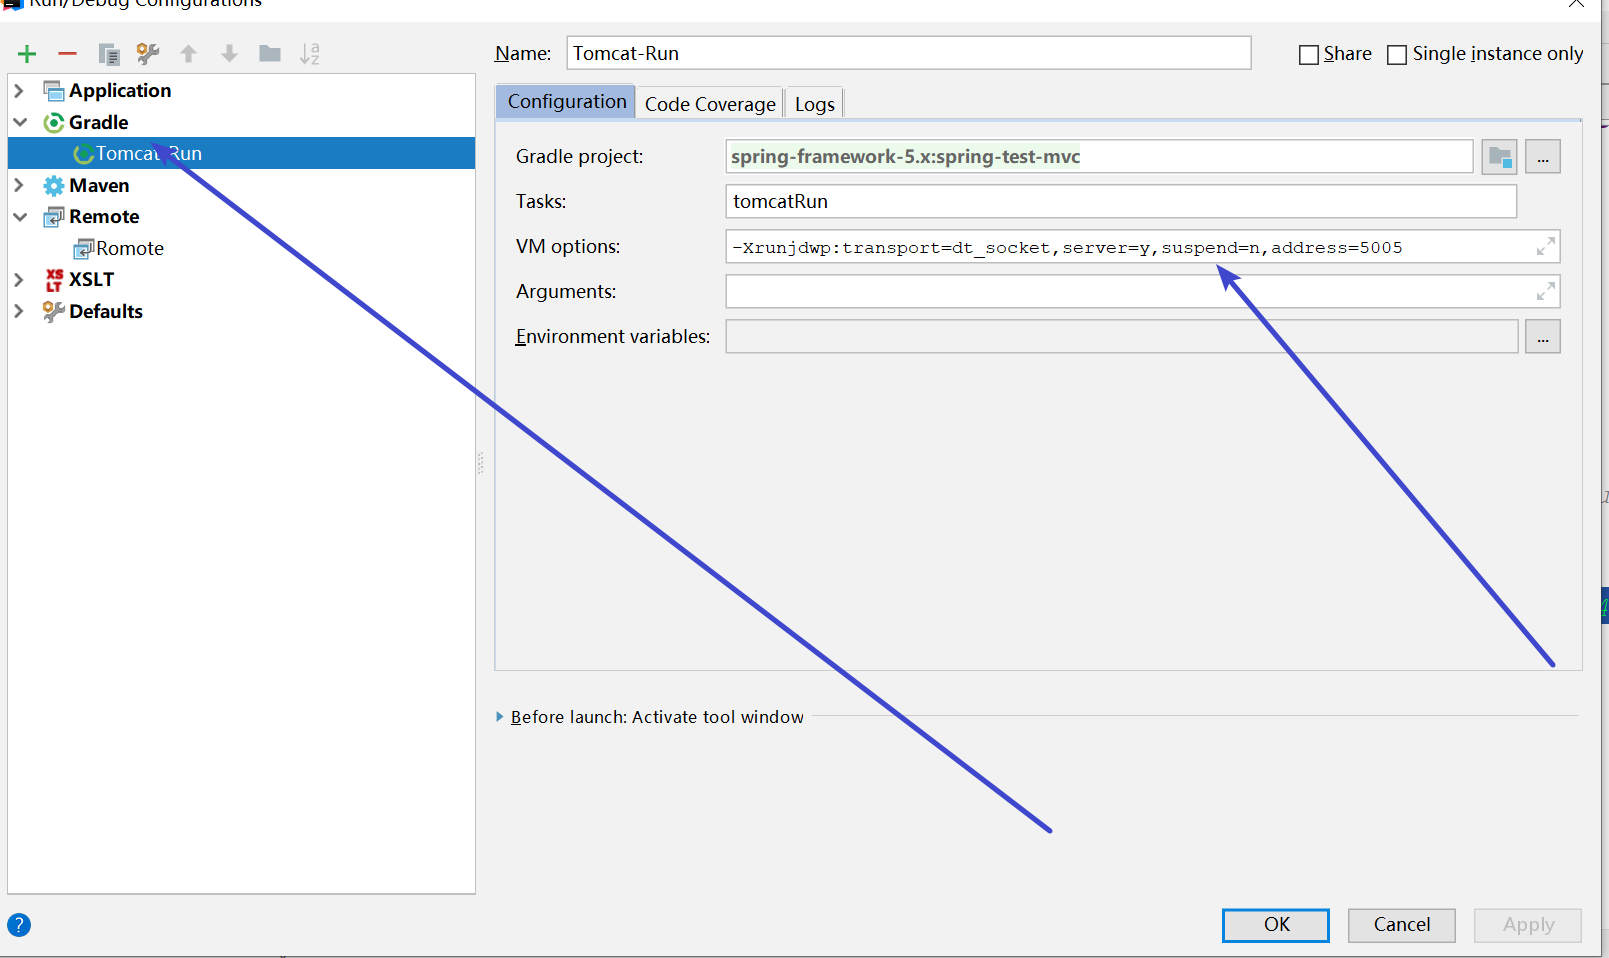1609x958 pixels.
Task: Click the Romote configuration icon
Action: [x=84, y=249]
